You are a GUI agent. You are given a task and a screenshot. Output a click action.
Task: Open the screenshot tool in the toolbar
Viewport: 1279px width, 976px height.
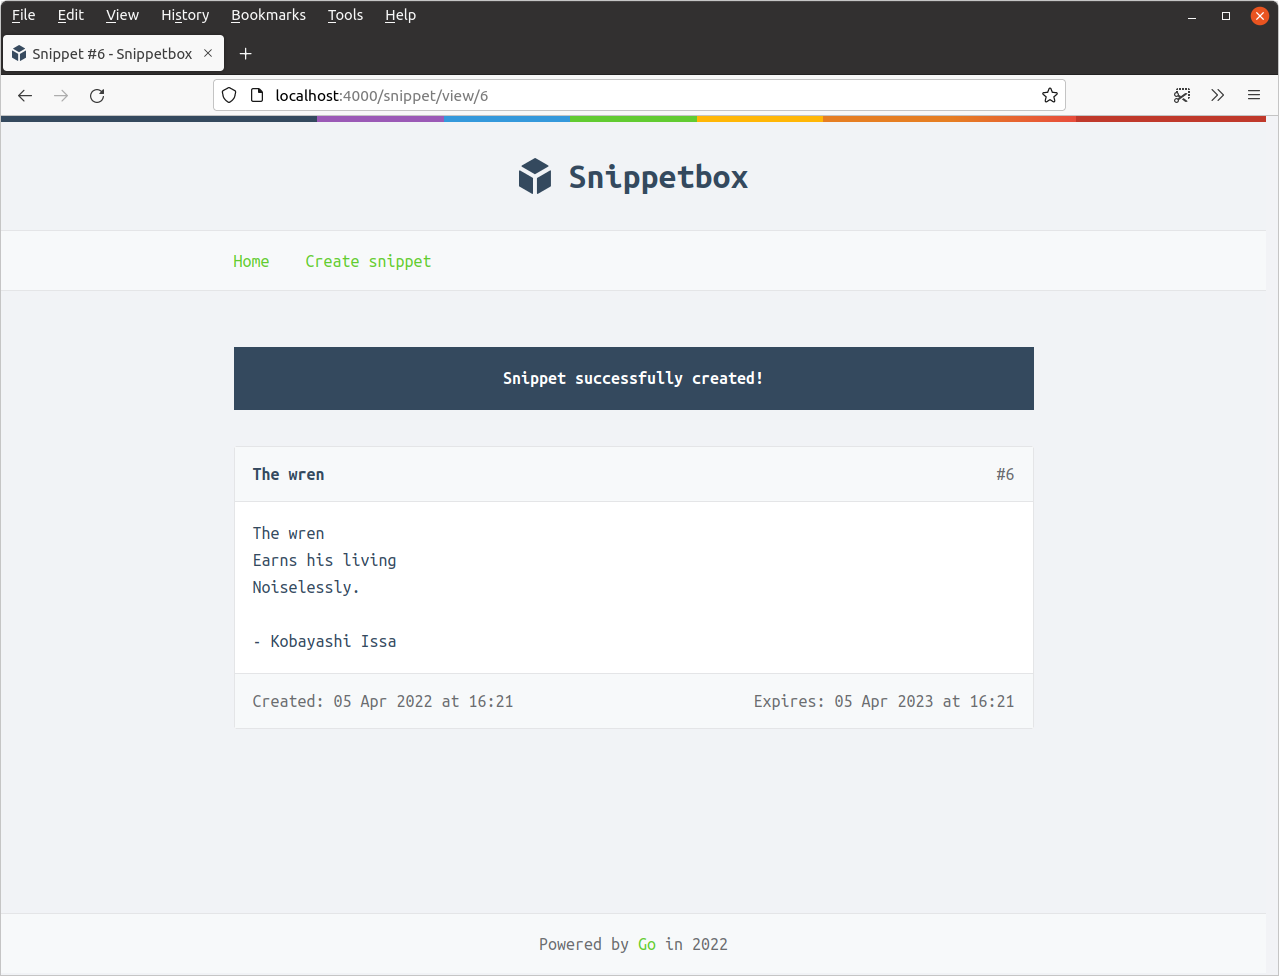pos(1182,96)
